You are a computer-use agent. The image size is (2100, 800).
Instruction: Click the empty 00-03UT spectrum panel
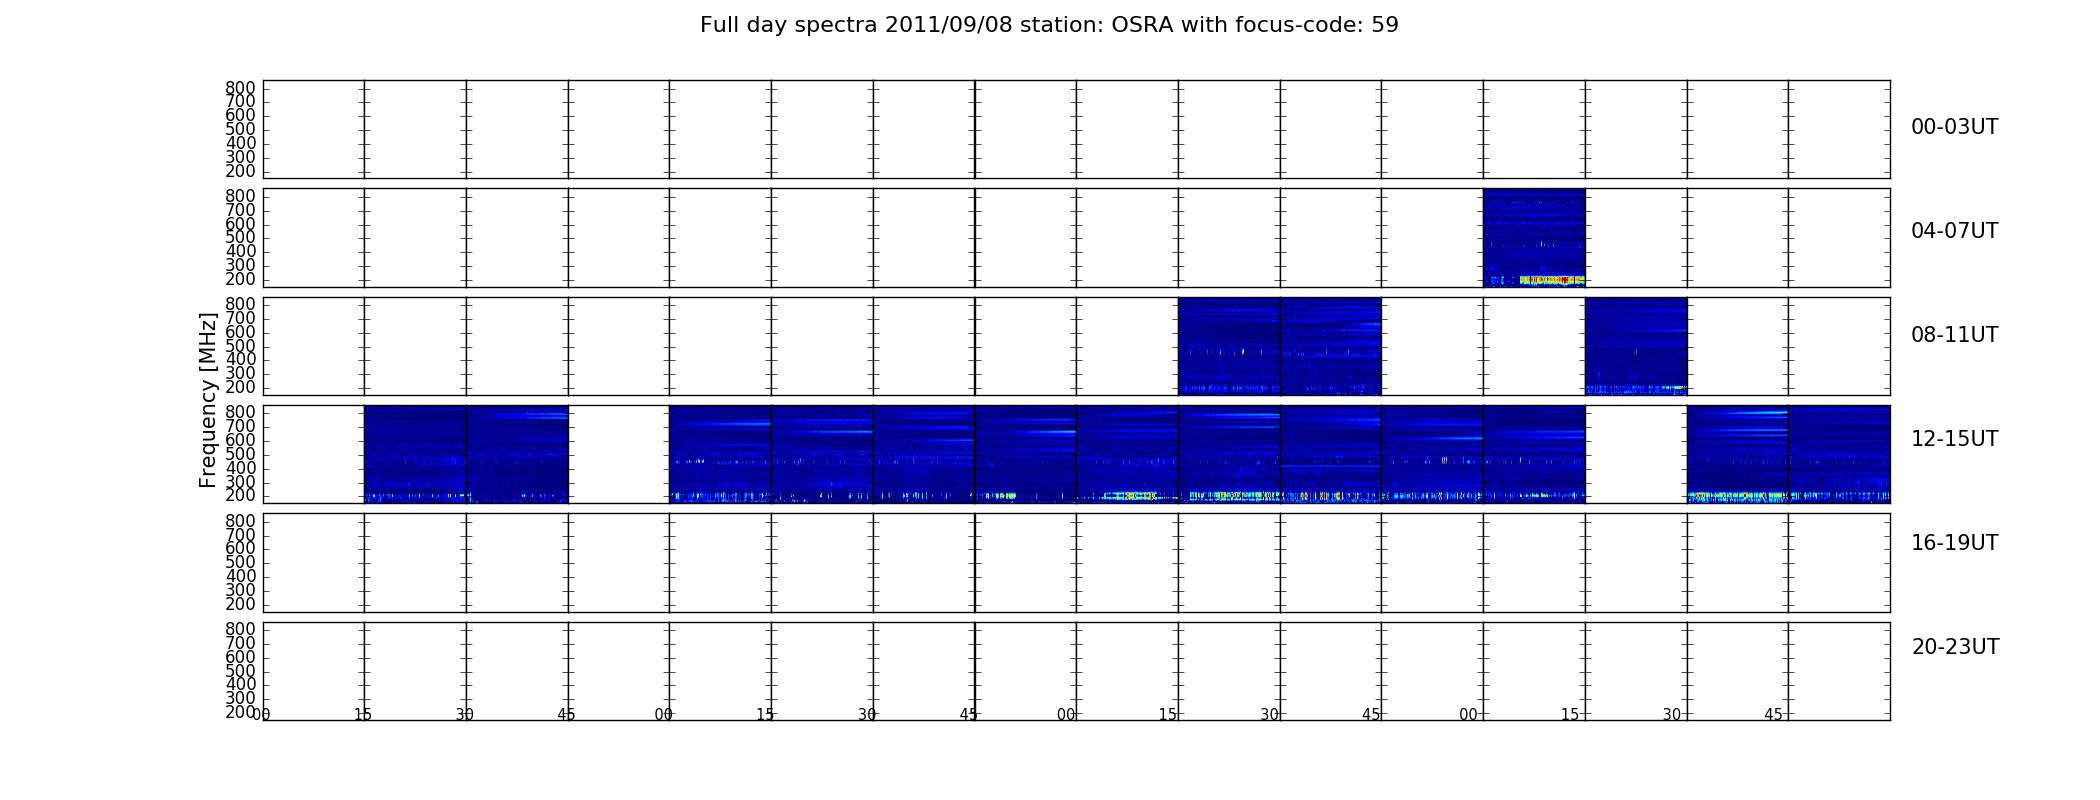[1076, 130]
